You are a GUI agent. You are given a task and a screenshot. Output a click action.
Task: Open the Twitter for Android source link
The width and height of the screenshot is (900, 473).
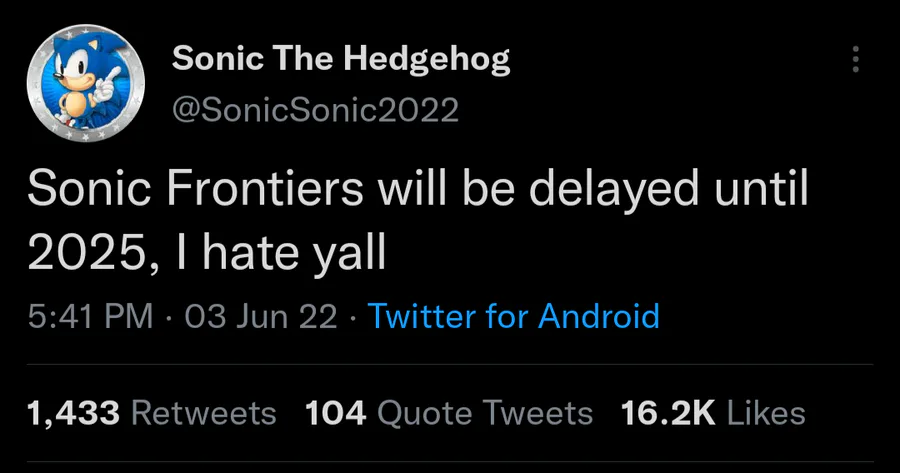[x=514, y=317]
